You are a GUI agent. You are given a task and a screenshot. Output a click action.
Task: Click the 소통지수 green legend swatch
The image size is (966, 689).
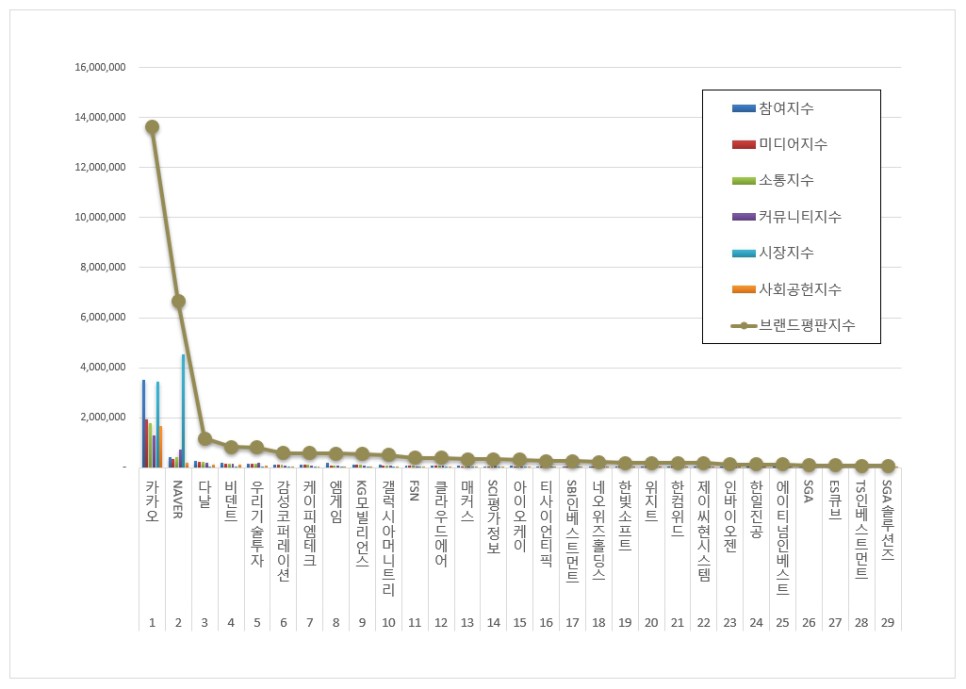(x=744, y=181)
